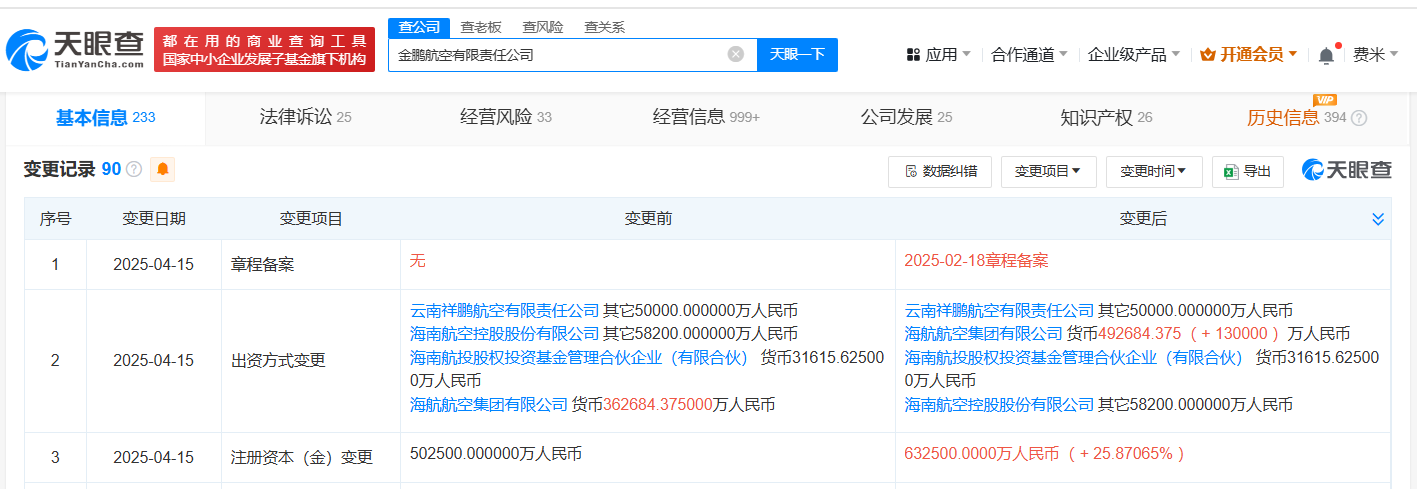This screenshot has width=1417, height=489.
Task: Switch to the 查老板 search tab
Action: click(481, 27)
